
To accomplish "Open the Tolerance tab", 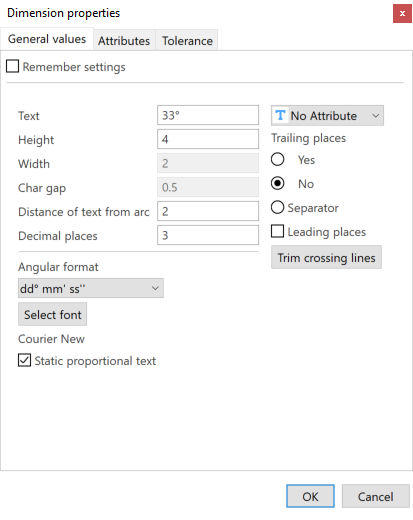I will pyautogui.click(x=187, y=41).
